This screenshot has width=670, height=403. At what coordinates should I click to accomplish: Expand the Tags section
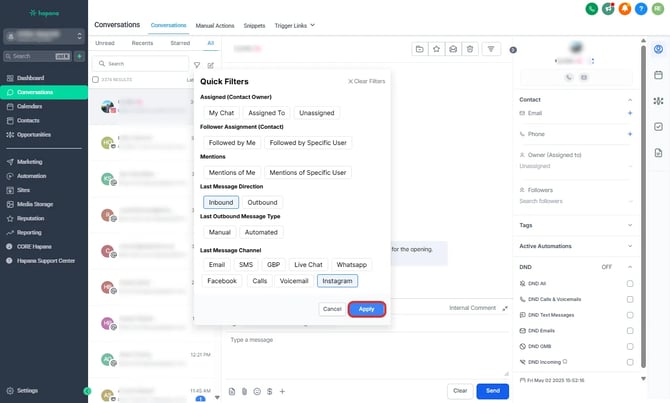point(629,225)
